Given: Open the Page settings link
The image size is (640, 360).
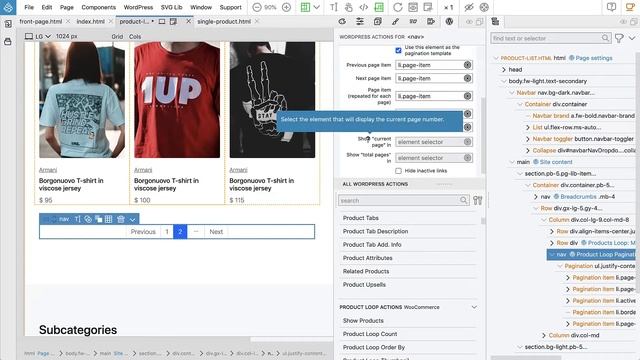Looking at the screenshot, I should click(594, 58).
